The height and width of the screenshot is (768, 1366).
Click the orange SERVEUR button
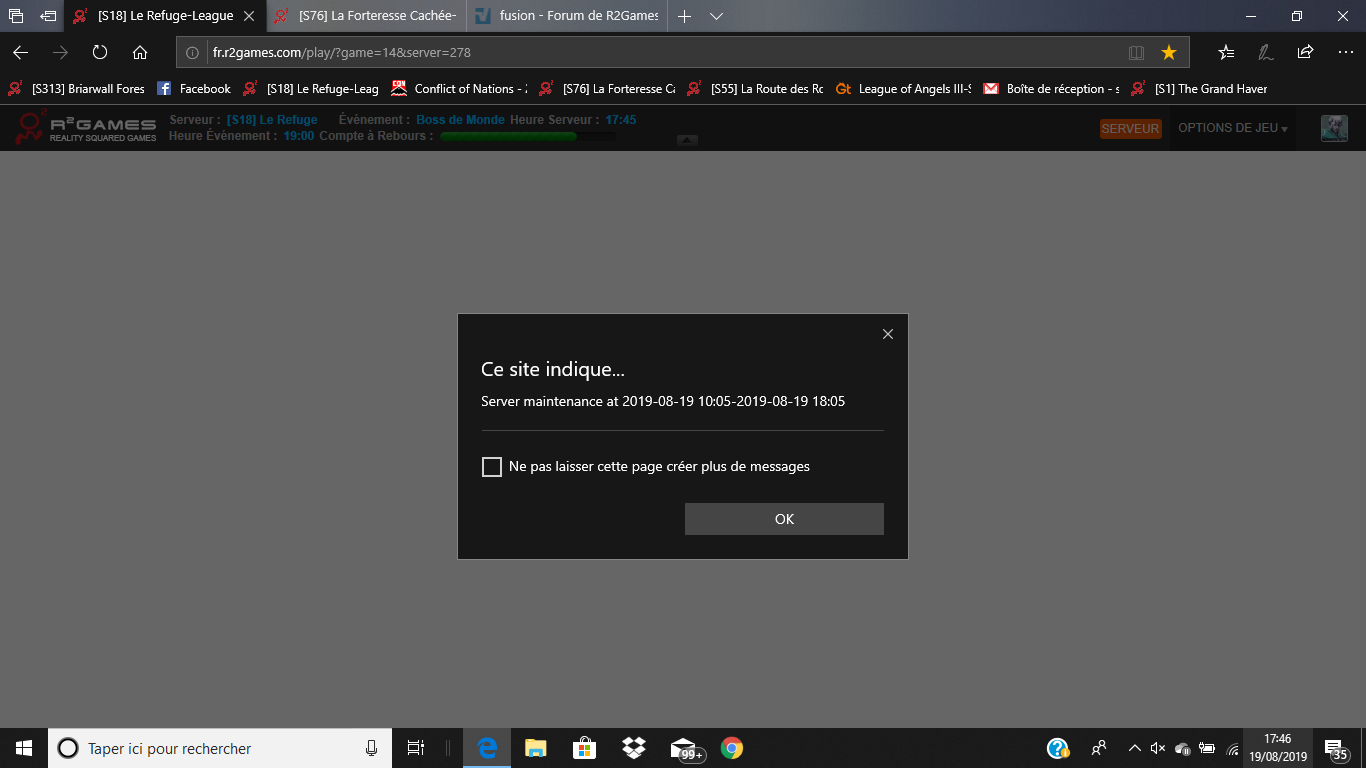(x=1130, y=129)
